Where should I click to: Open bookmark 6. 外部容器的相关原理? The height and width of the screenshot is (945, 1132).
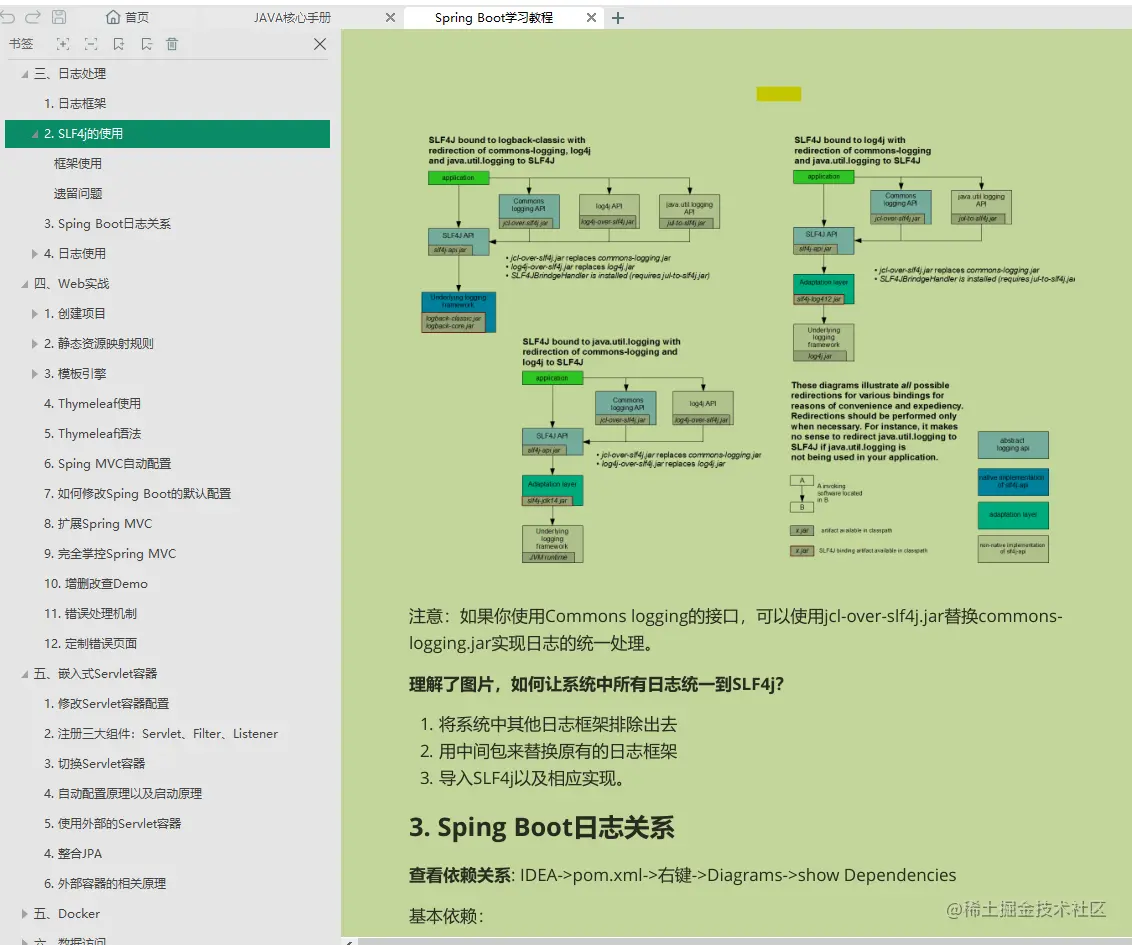pyautogui.click(x=105, y=883)
